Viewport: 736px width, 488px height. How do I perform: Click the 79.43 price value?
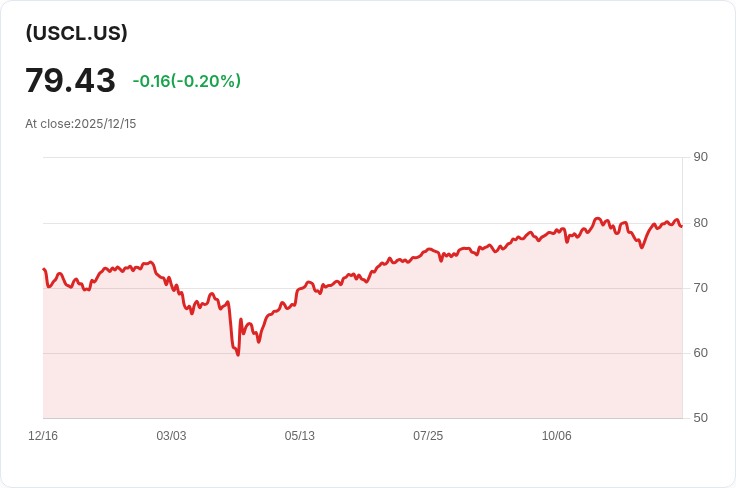[x=70, y=80]
